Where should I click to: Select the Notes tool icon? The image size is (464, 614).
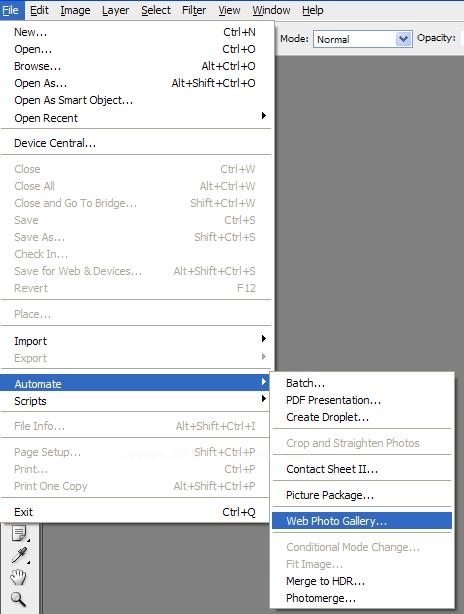point(19,533)
